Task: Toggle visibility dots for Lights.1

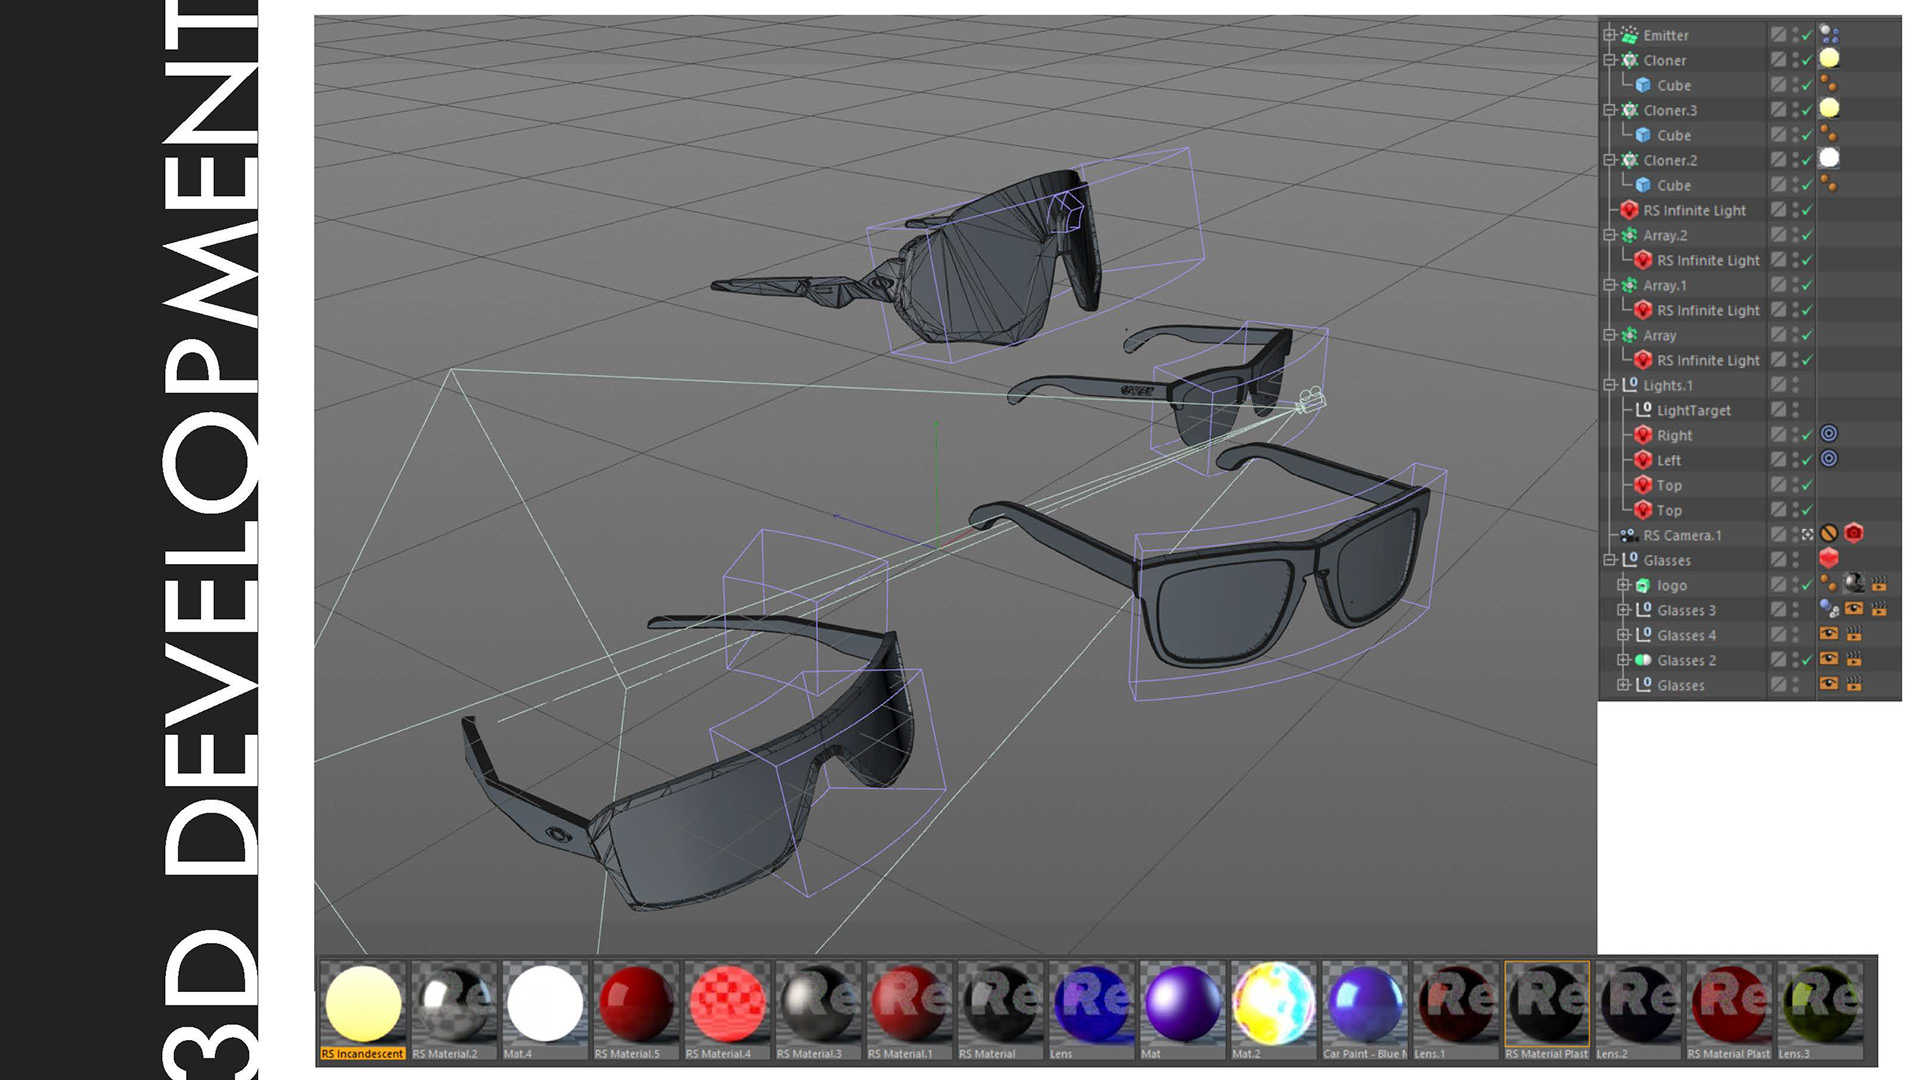Action: coord(1795,385)
